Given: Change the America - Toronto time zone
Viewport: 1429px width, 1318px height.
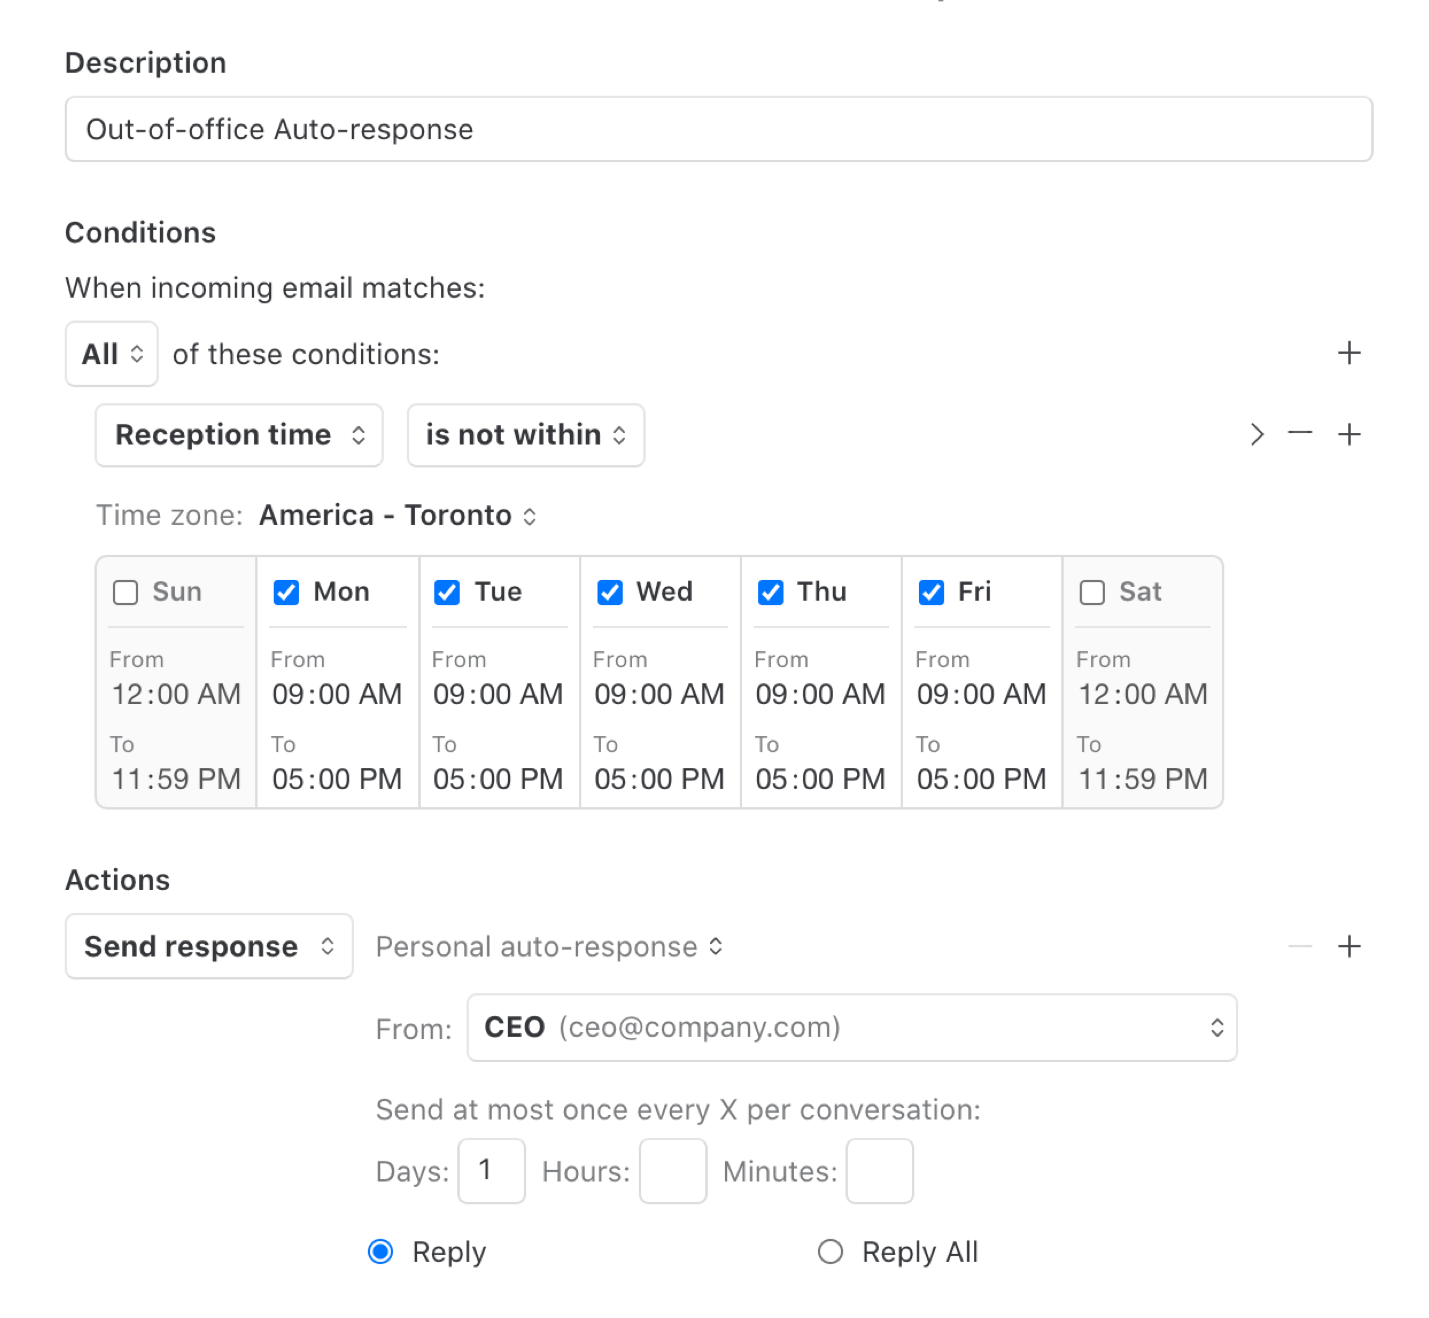Looking at the screenshot, I should pyautogui.click(x=397, y=515).
